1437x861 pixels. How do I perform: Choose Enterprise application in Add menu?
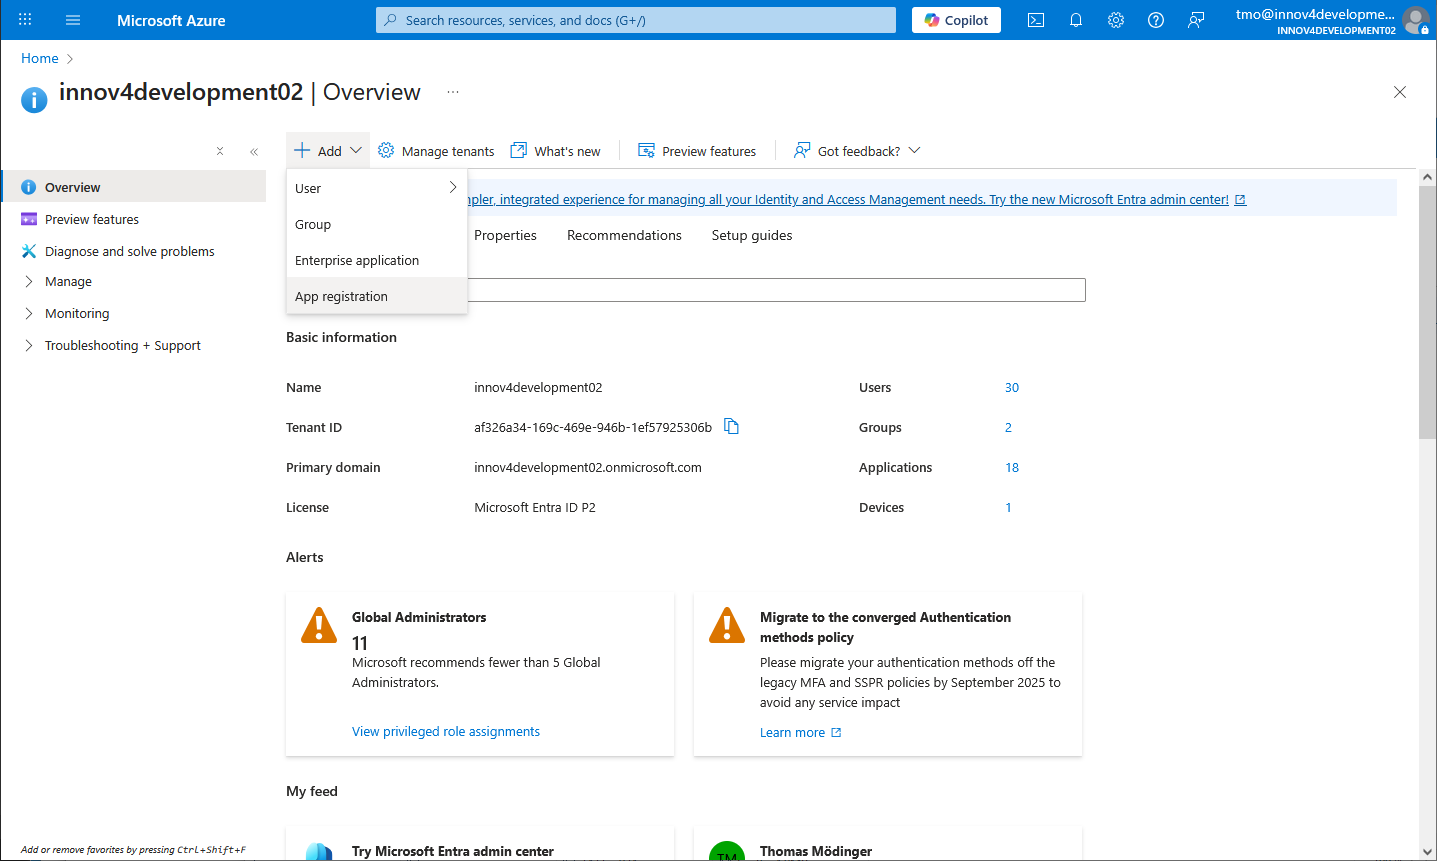coord(357,261)
